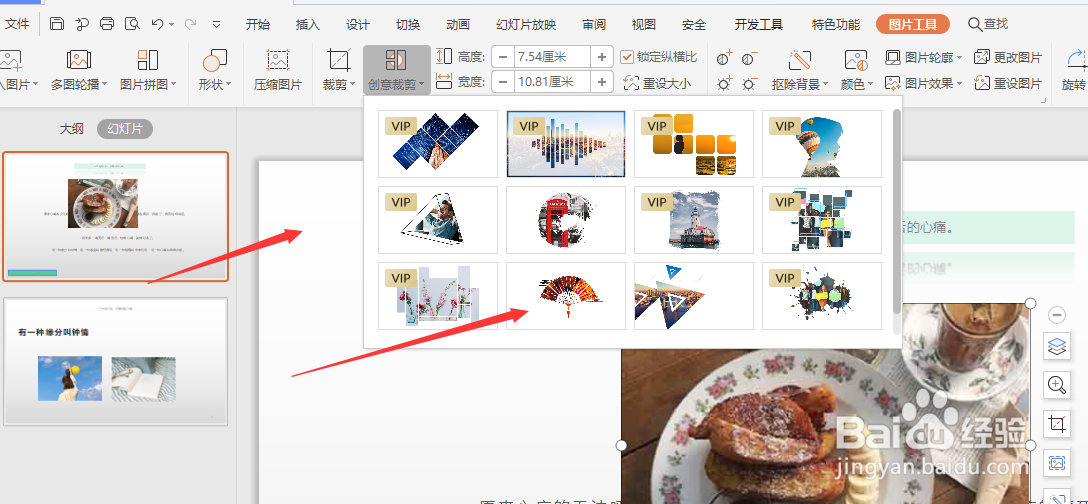Choose the lighthouse brush-edge crop style
The width and height of the screenshot is (1088, 504).
[x=694, y=220]
